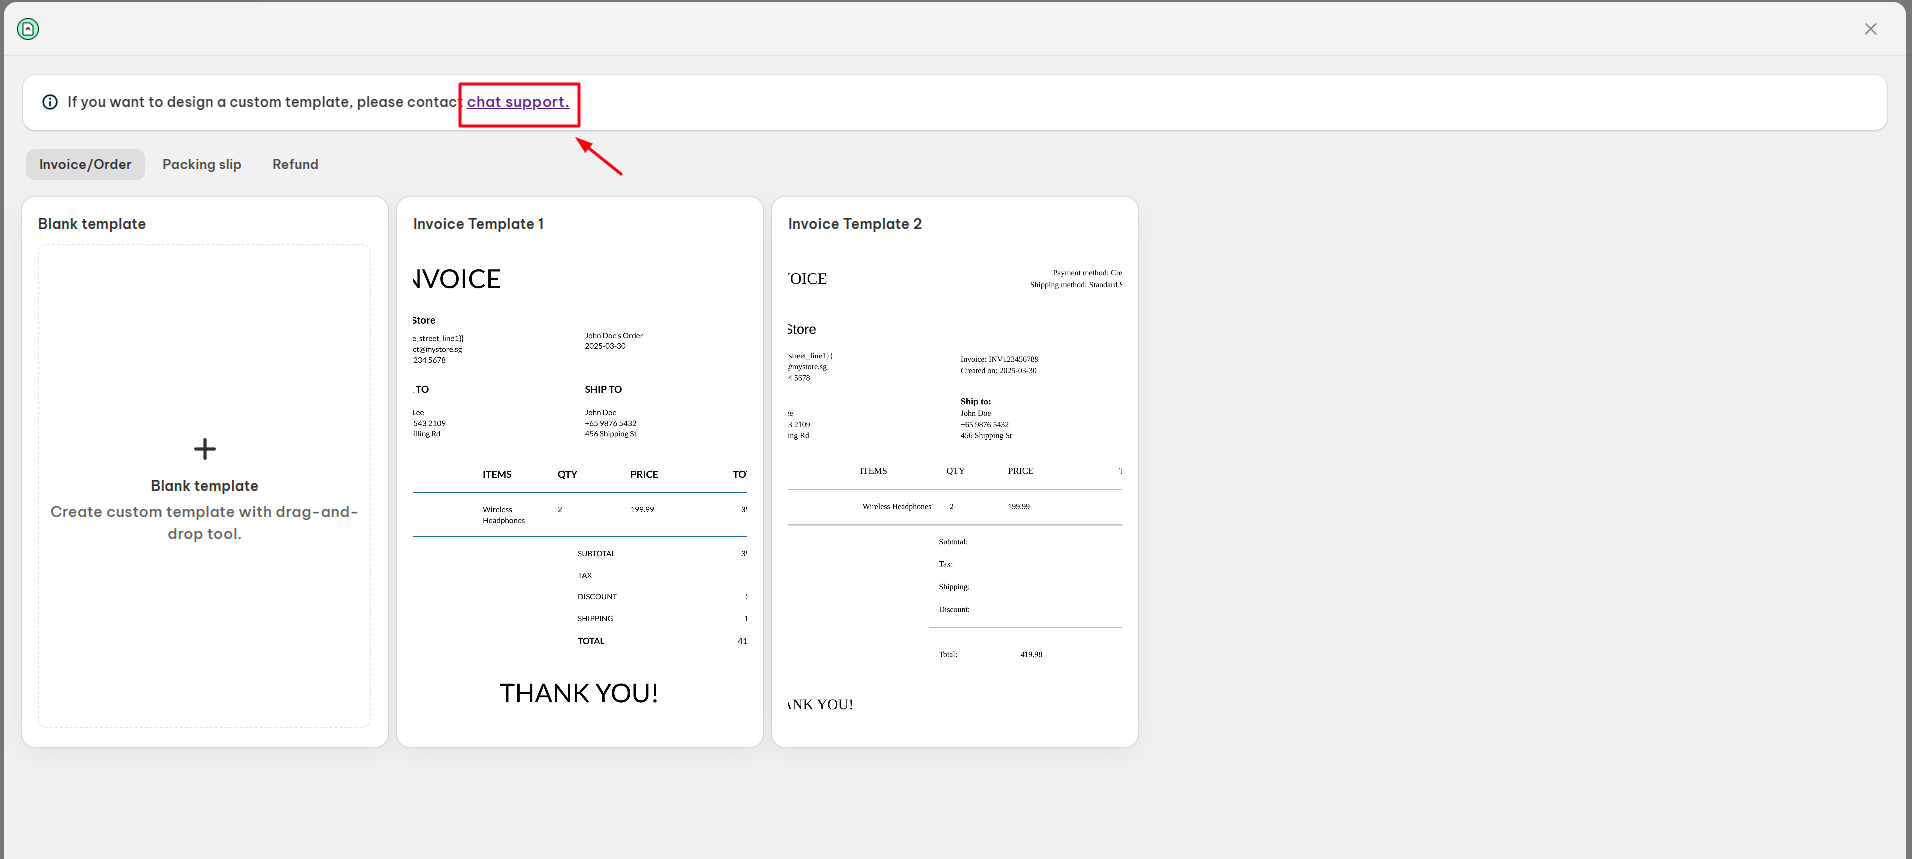Click SHIP TO label in Template 1 preview
The width and height of the screenshot is (1912, 859).
pos(603,390)
